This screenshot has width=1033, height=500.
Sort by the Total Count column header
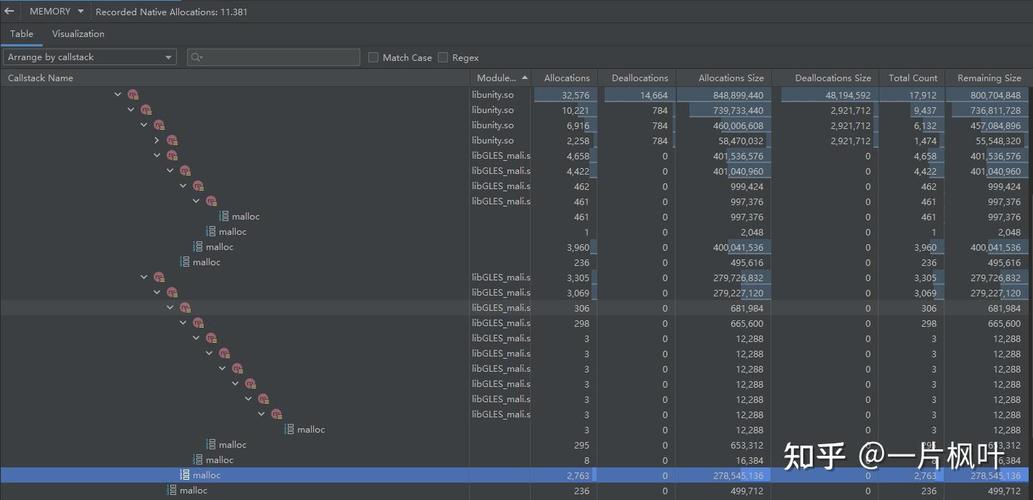[x=912, y=78]
